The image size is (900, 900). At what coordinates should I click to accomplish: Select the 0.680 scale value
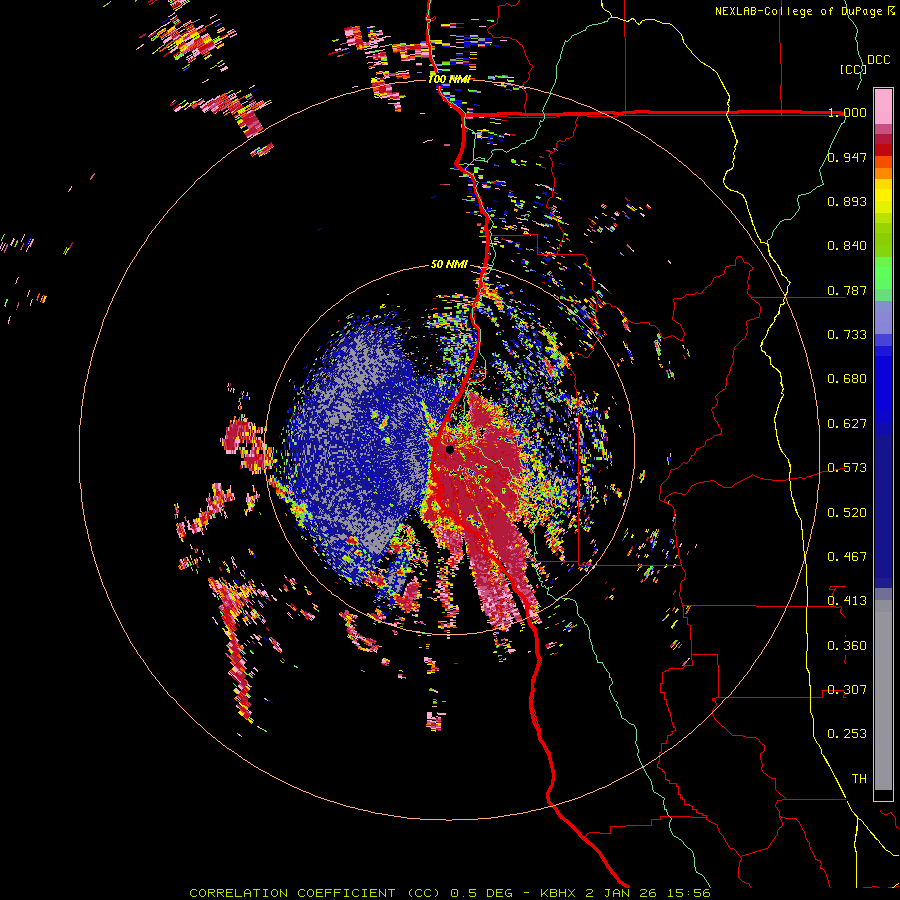pos(847,379)
